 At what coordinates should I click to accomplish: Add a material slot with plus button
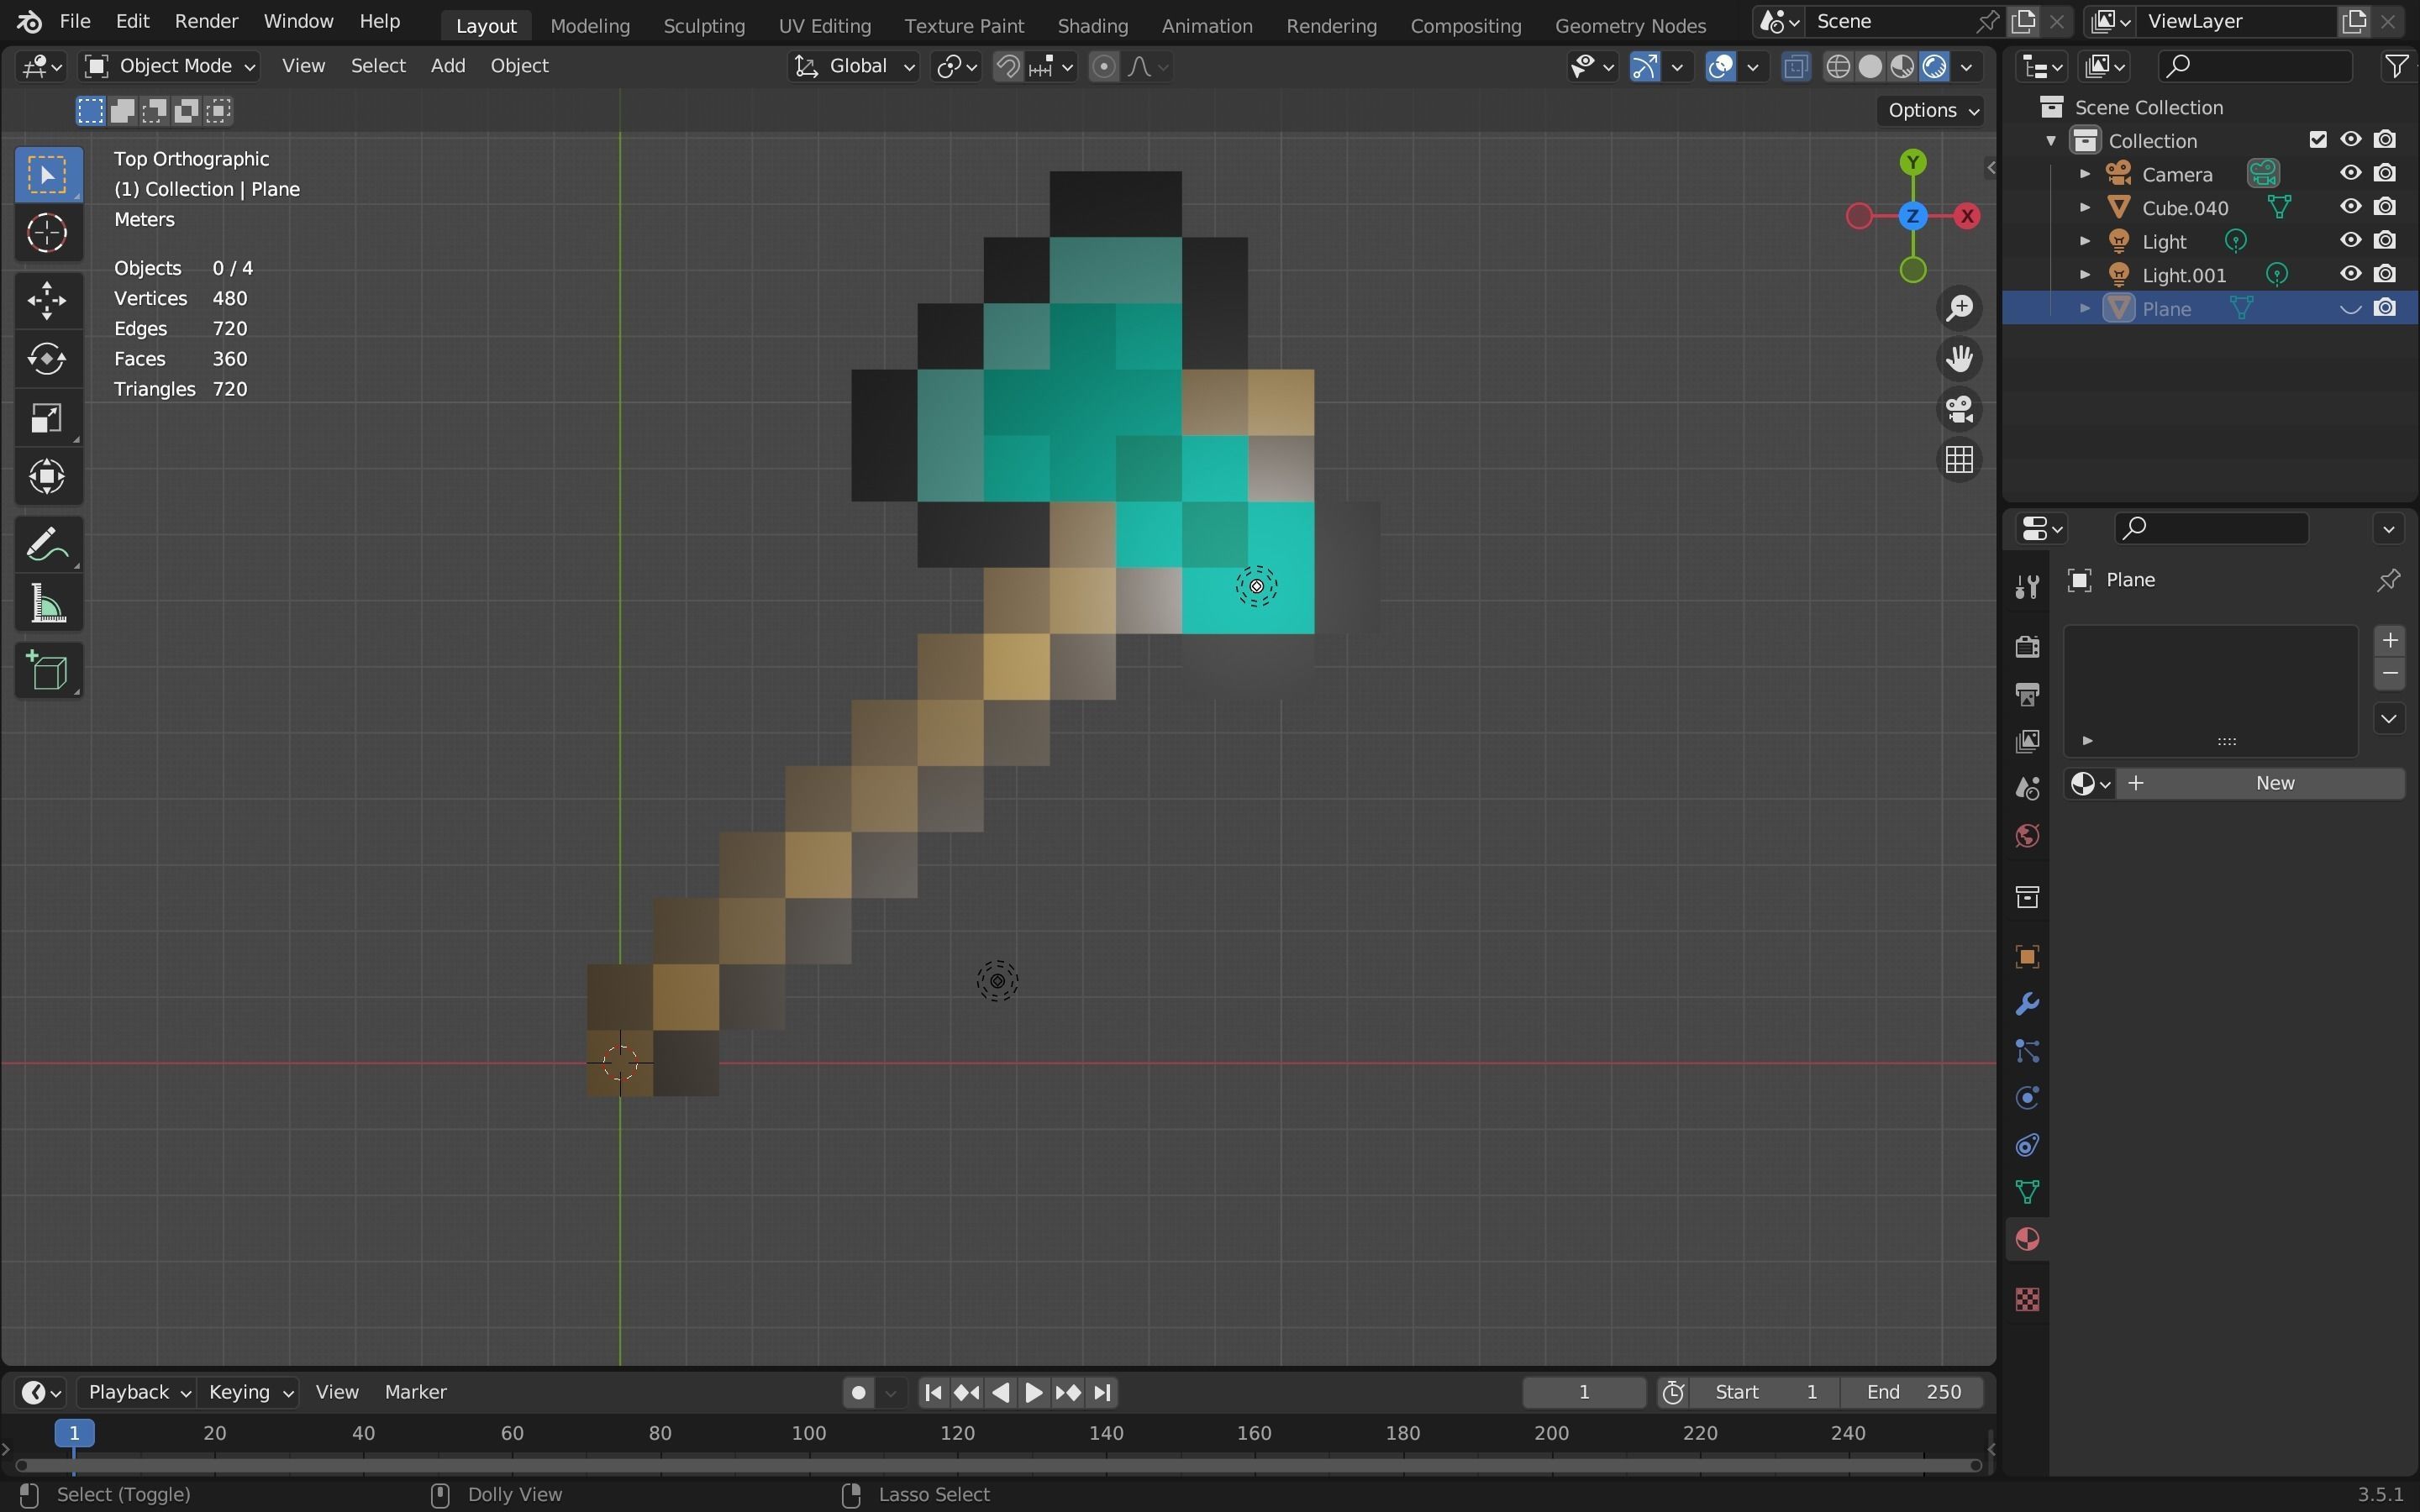[x=2389, y=640]
